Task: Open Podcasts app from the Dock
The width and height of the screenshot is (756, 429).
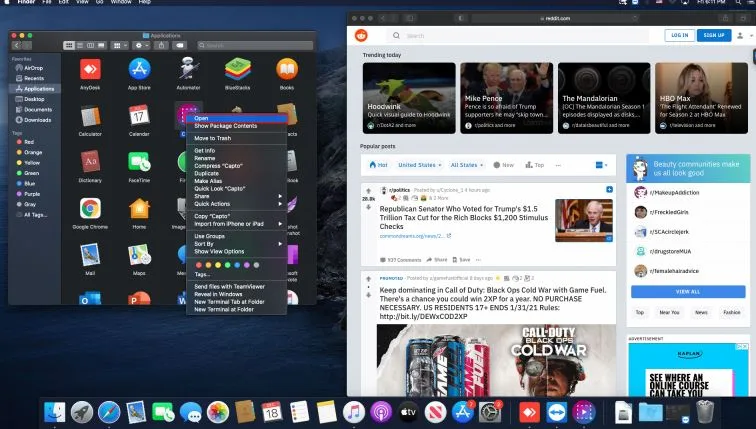Action: 381,413
